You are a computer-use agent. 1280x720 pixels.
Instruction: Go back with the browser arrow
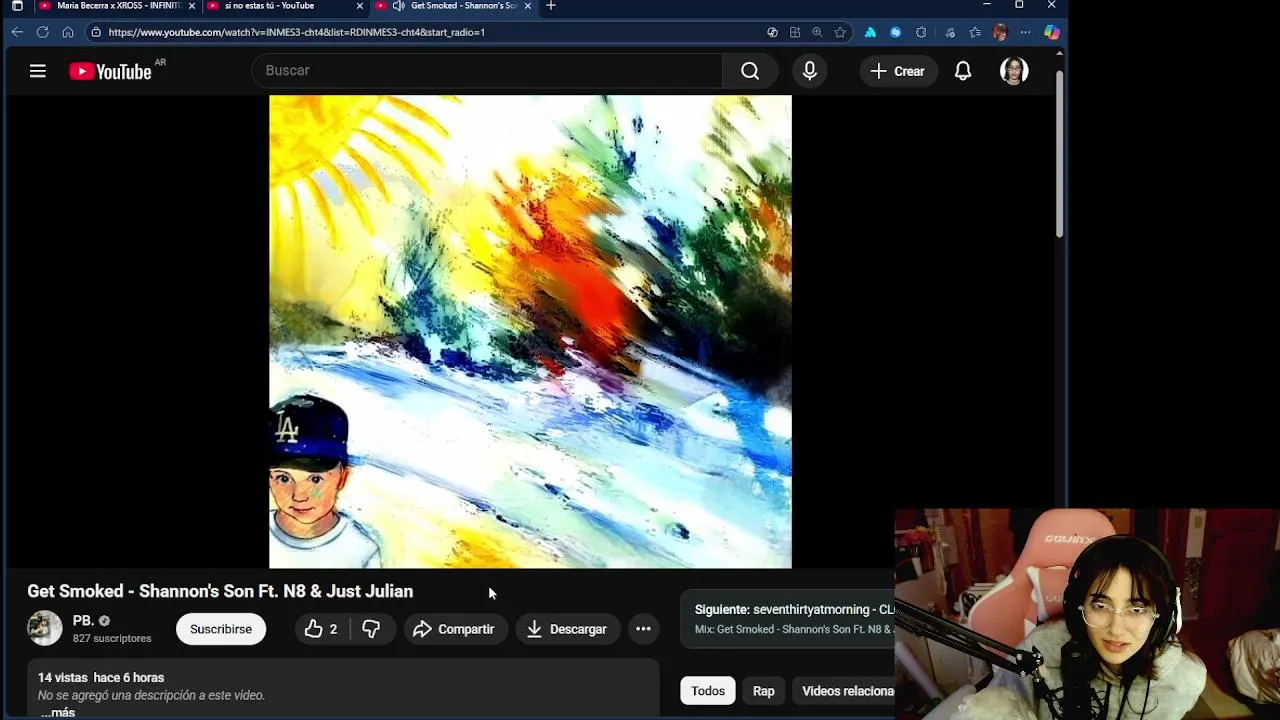point(17,32)
